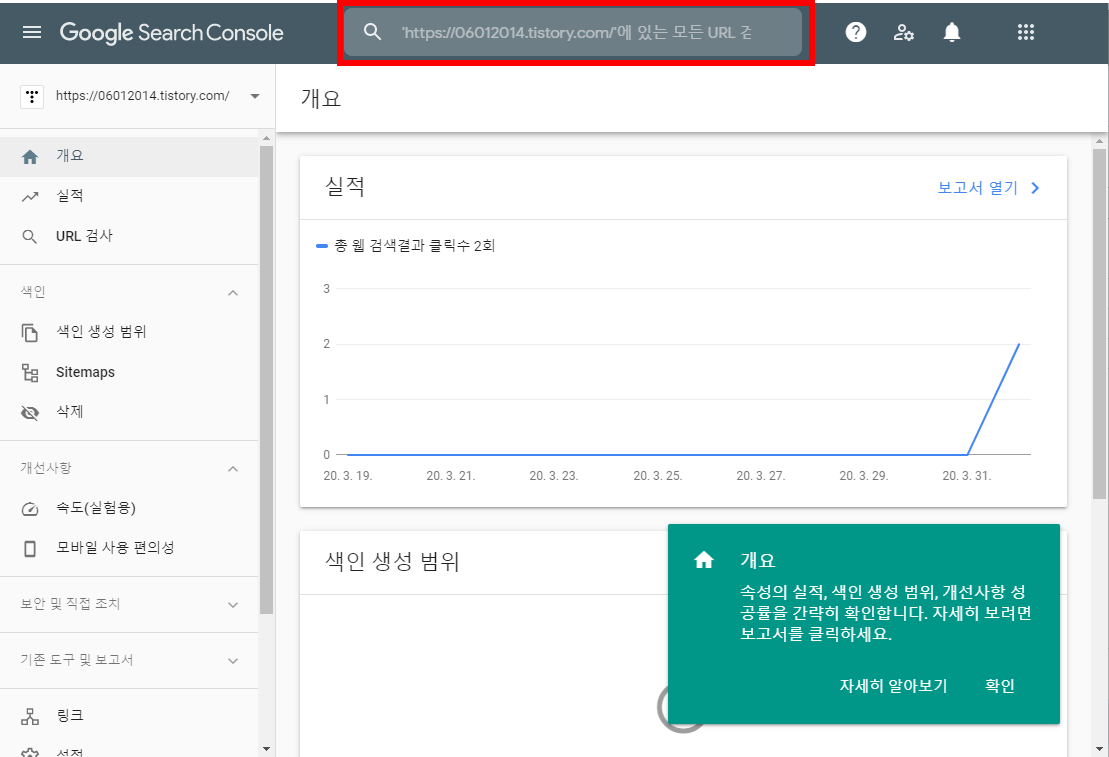Click the 색인 생성 범위 card heading
This screenshot has height=757, width=1109.
coord(392,562)
